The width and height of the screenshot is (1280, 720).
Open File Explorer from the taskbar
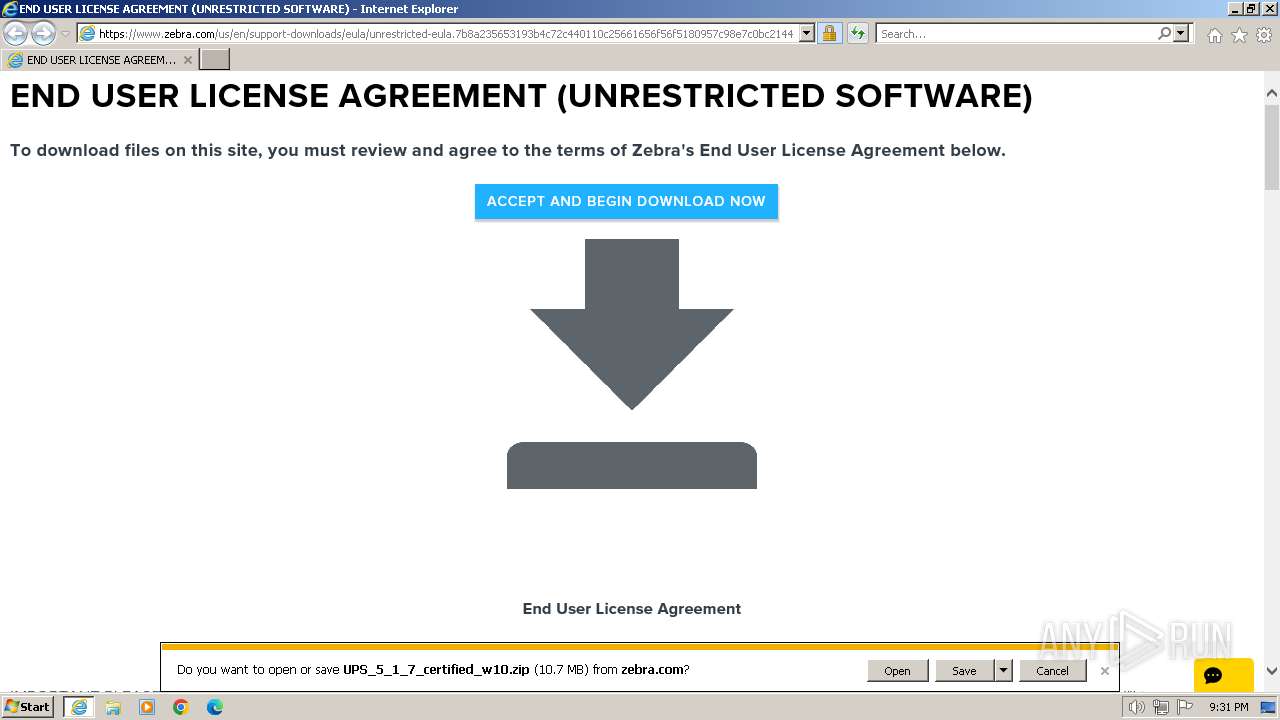pyautogui.click(x=113, y=707)
